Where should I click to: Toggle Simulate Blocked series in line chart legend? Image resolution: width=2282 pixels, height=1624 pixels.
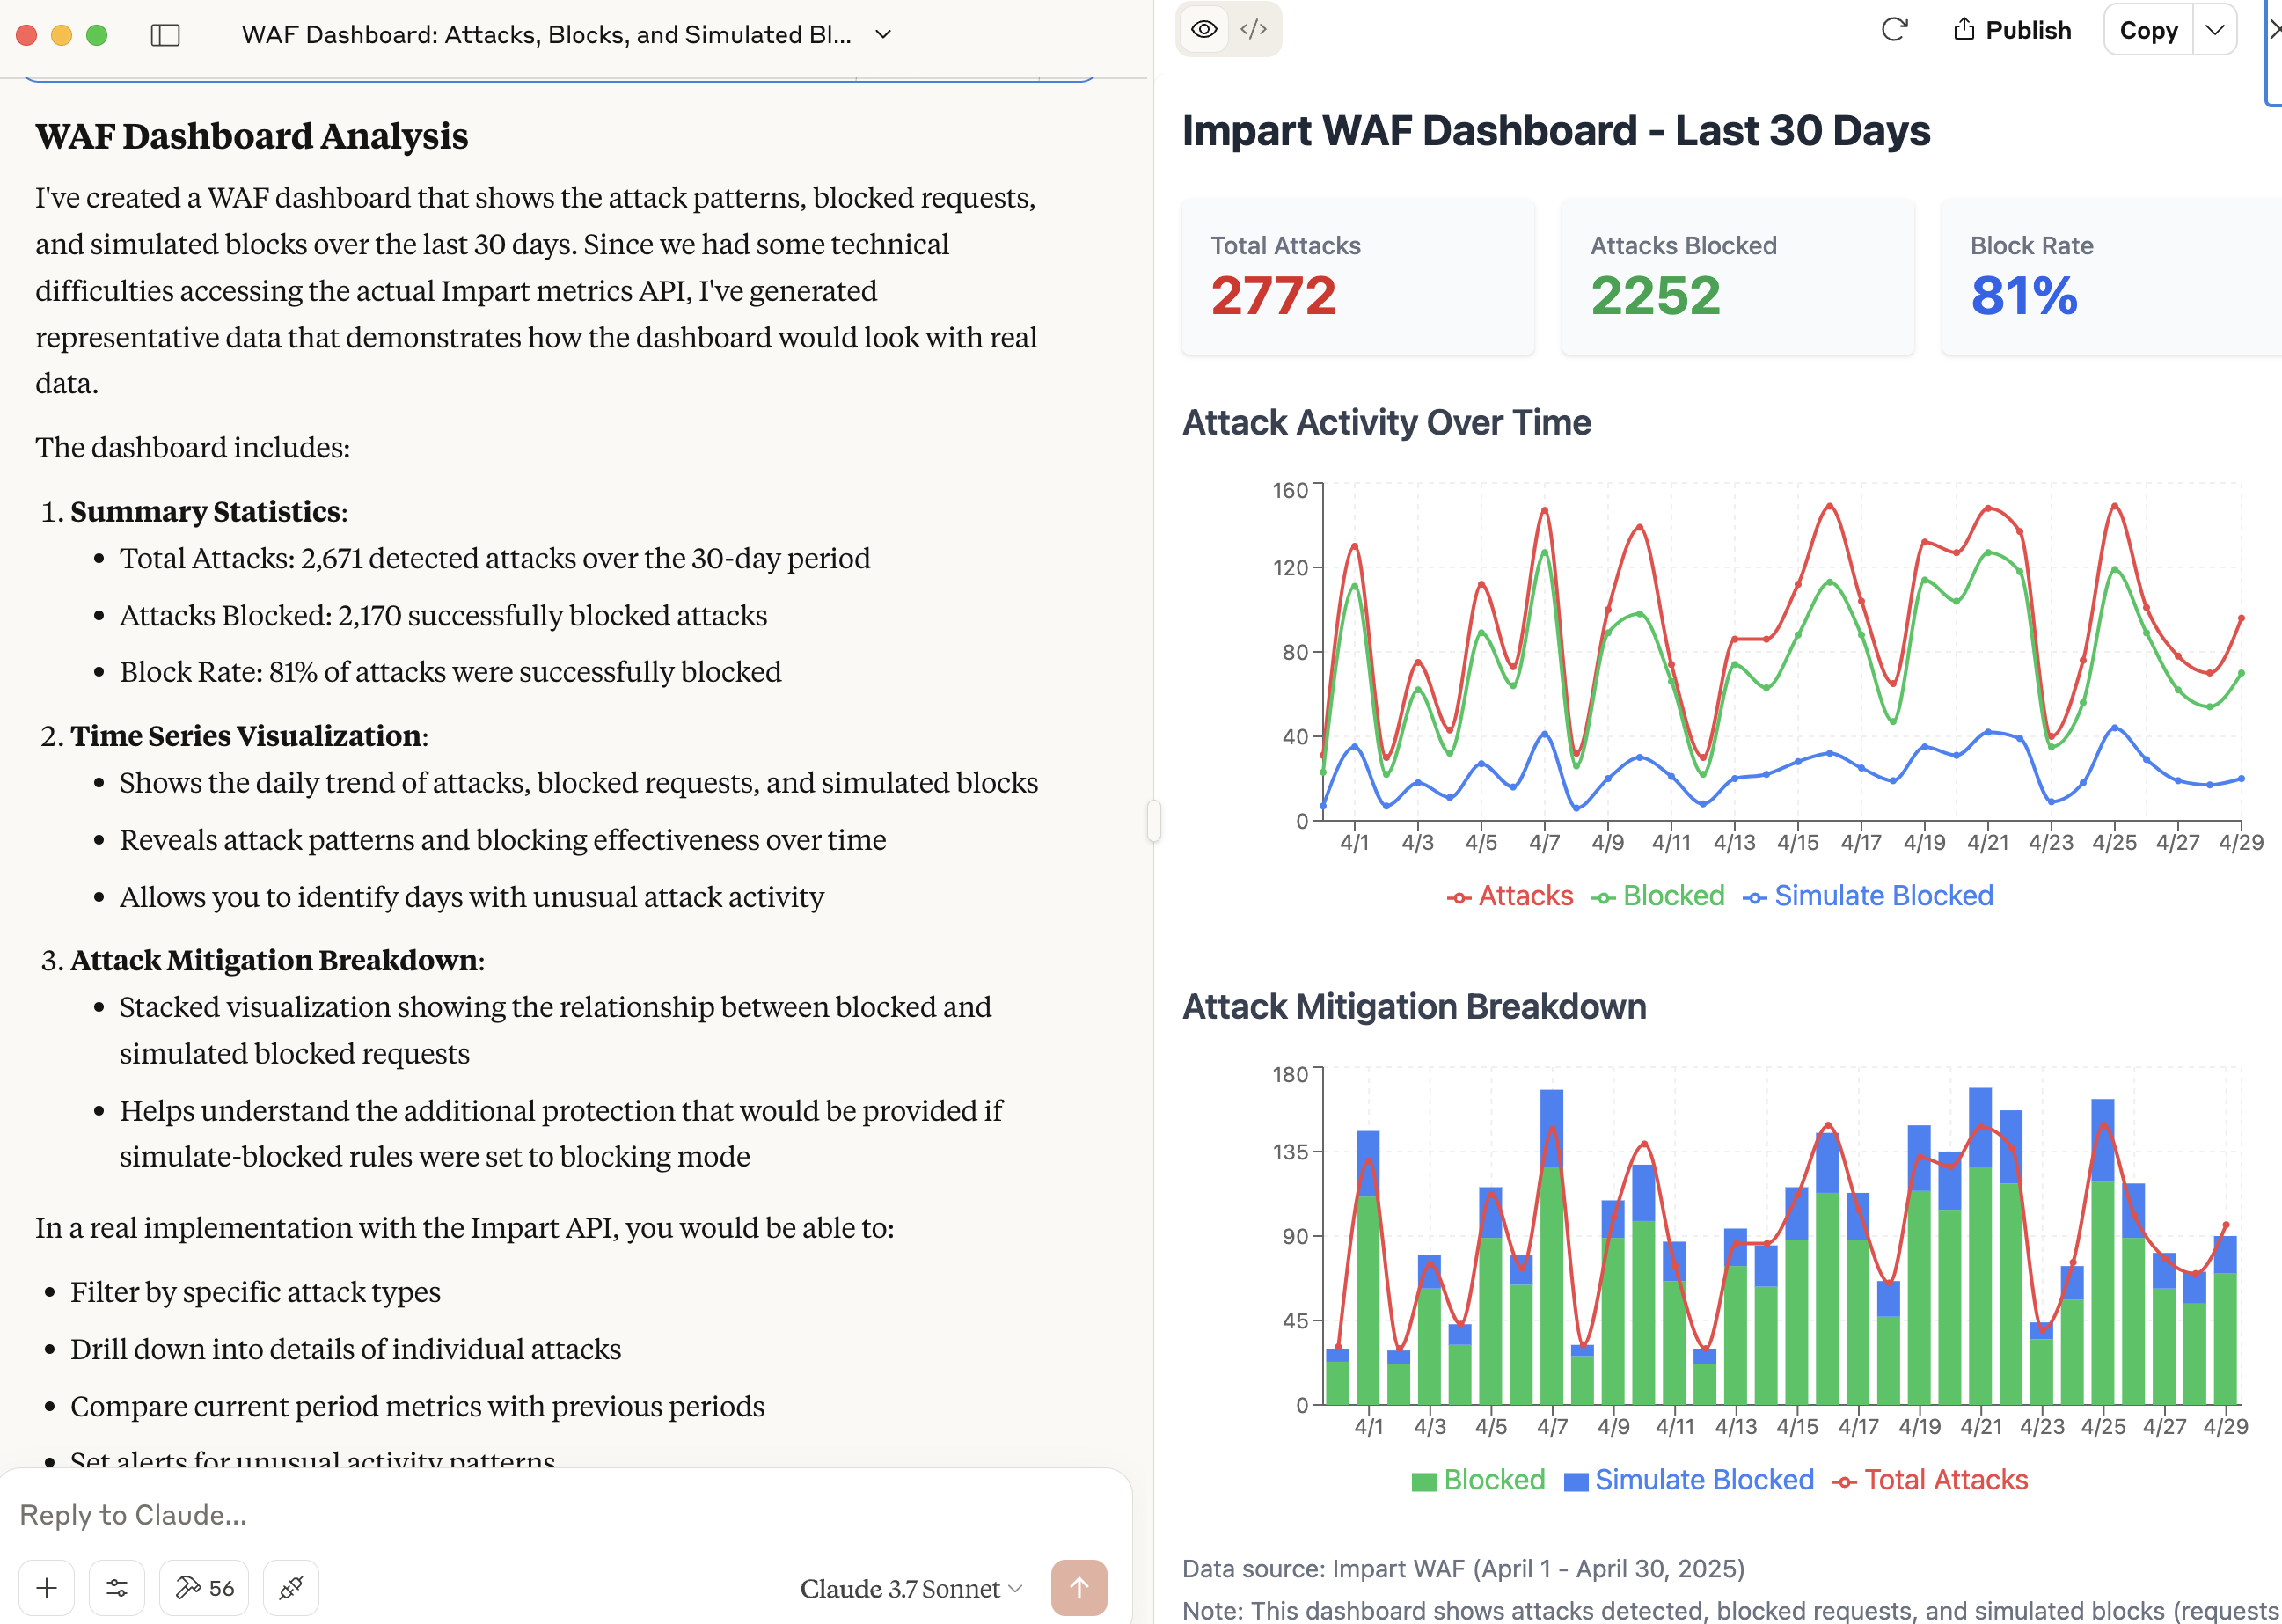tap(1868, 896)
